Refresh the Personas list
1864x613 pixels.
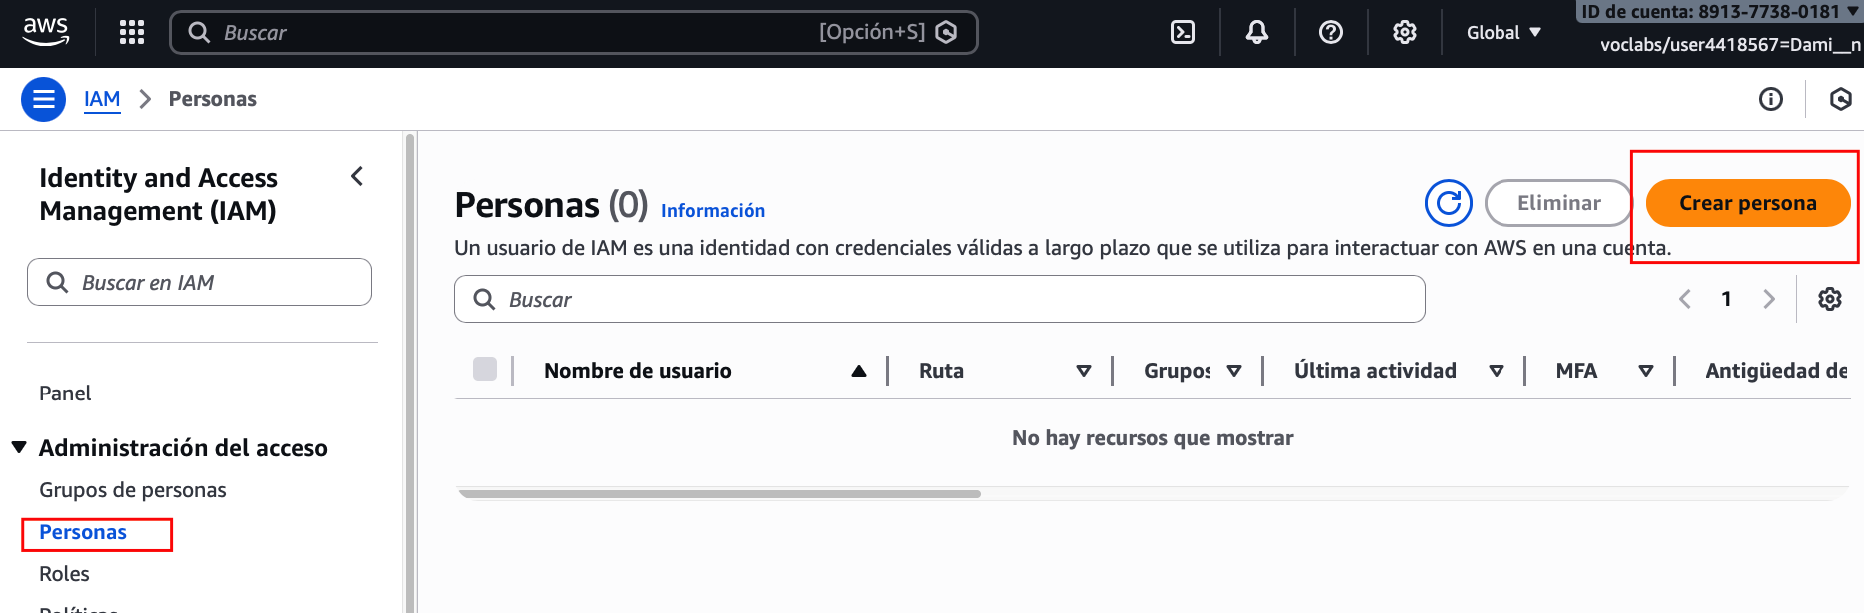click(1448, 203)
